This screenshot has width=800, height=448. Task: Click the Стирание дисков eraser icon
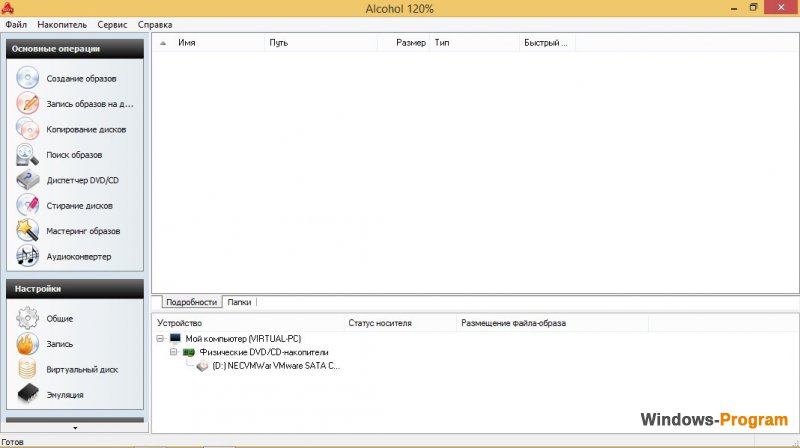pyautogui.click(x=28, y=206)
